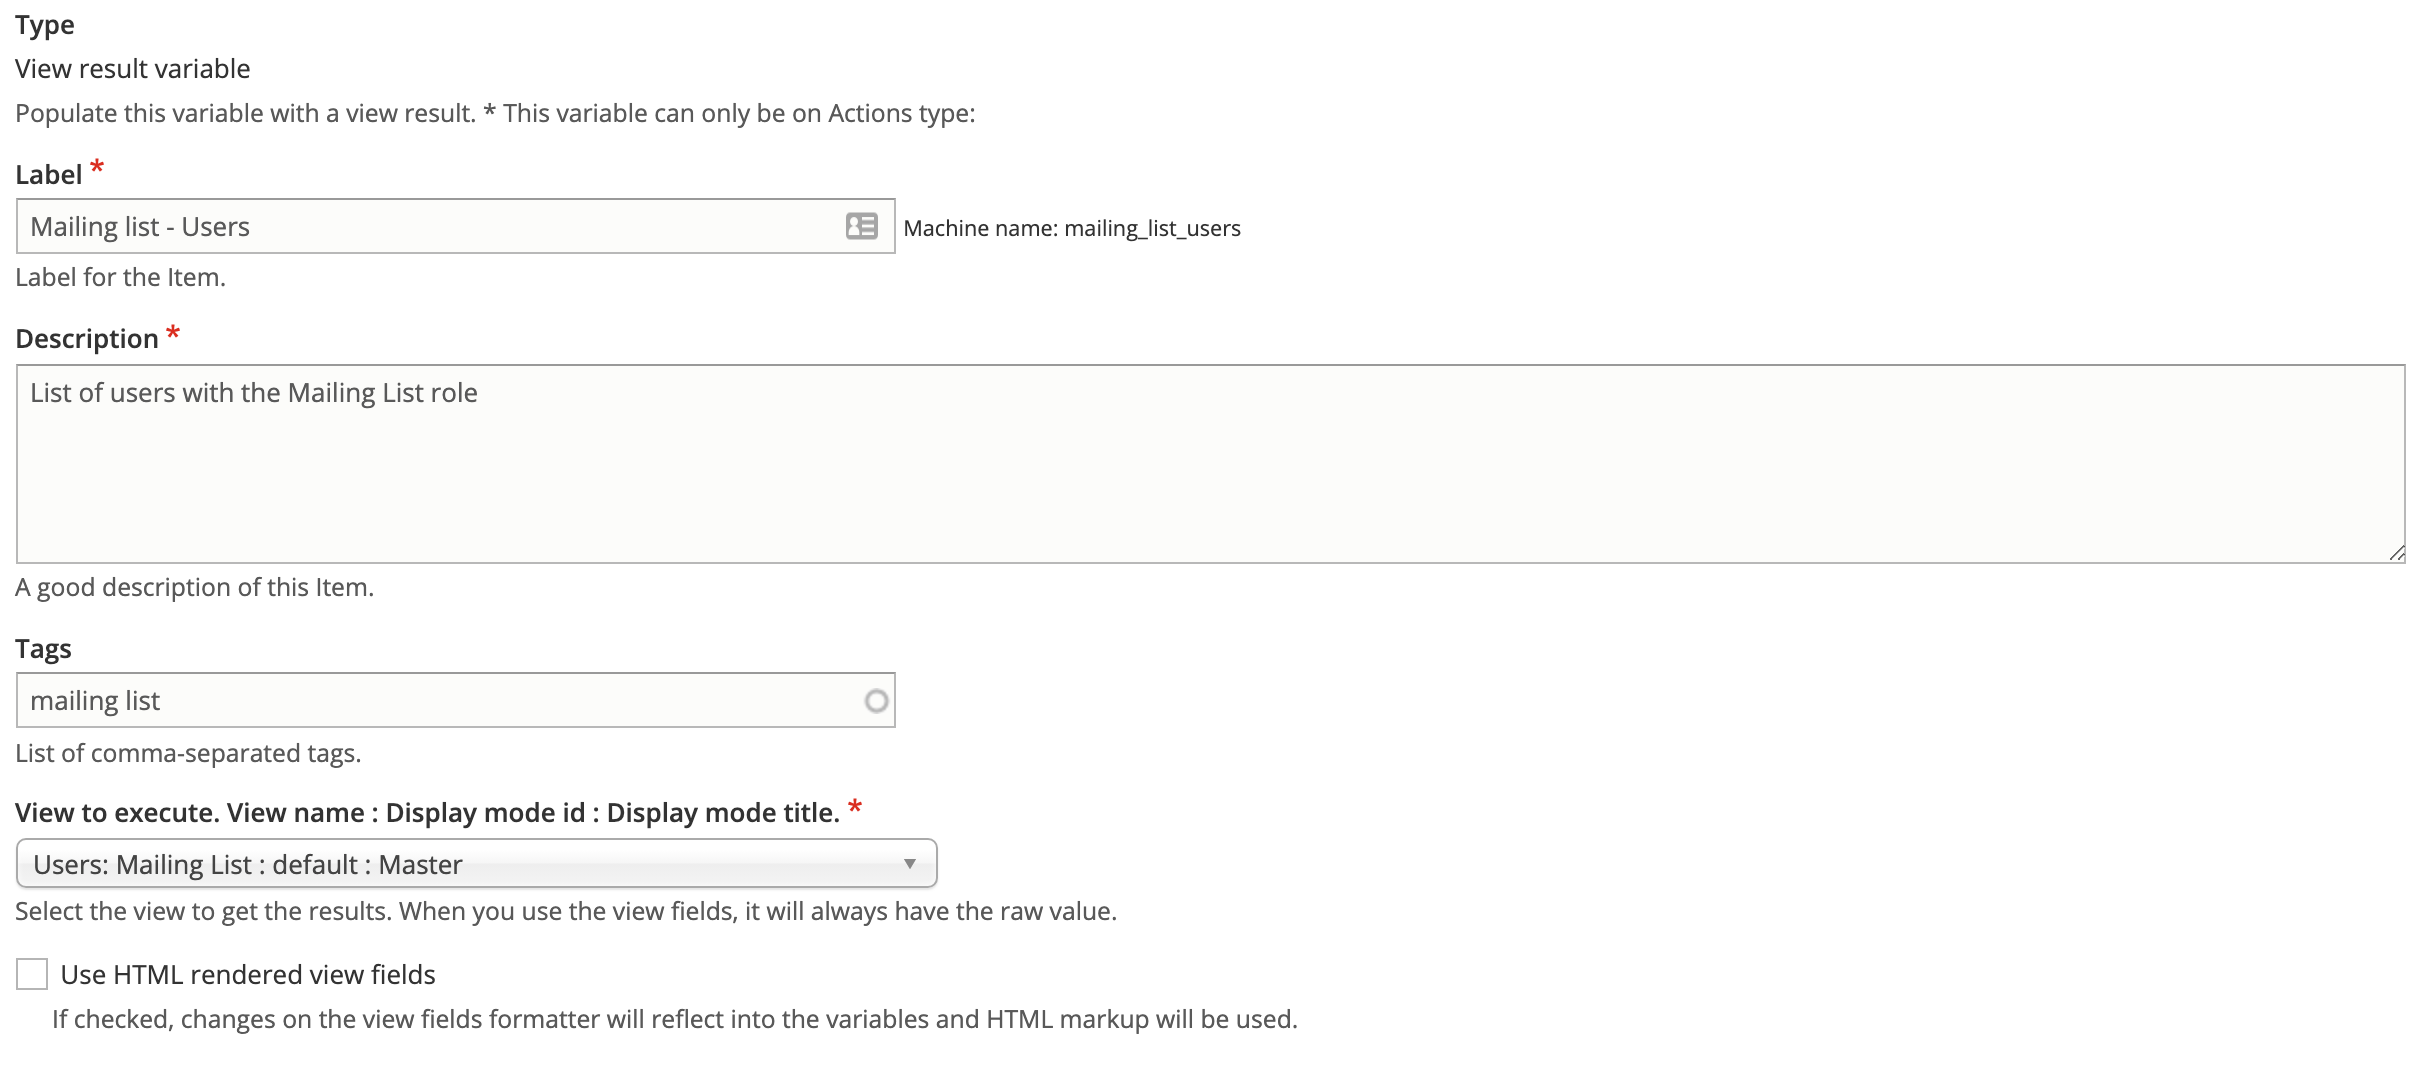This screenshot has height=1068, width=2426.
Task: Click the Label input with Mailing list - Users
Action: pyautogui.click(x=456, y=226)
